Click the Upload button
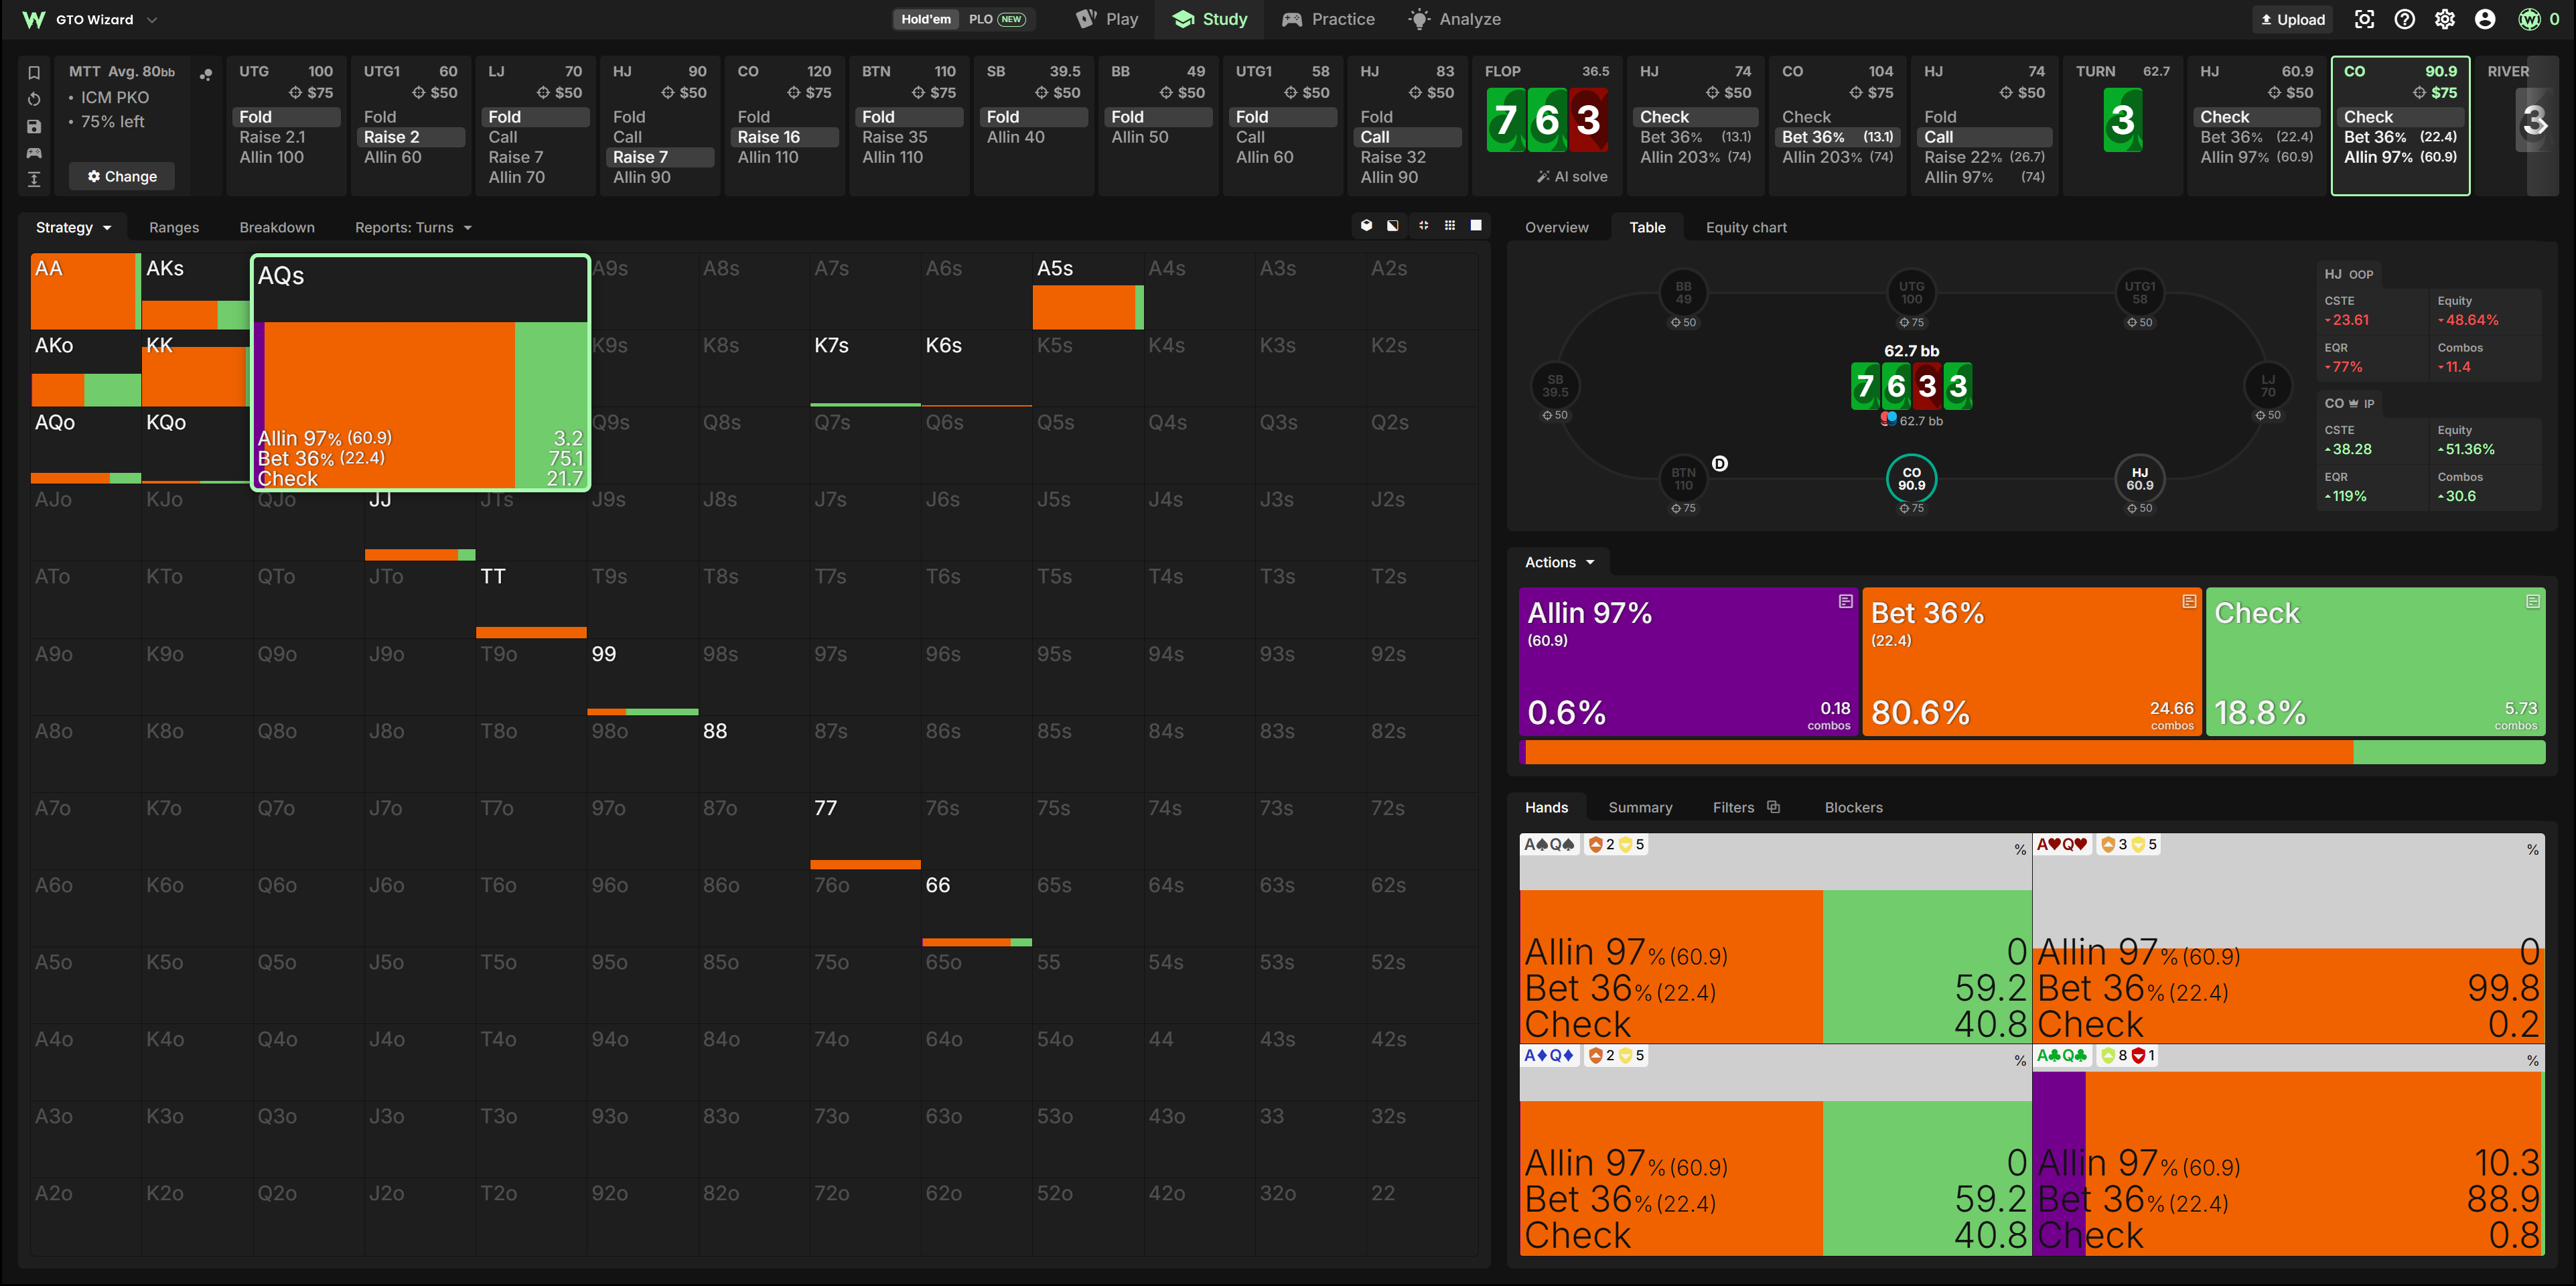This screenshot has height=1286, width=2576. click(x=2294, y=19)
